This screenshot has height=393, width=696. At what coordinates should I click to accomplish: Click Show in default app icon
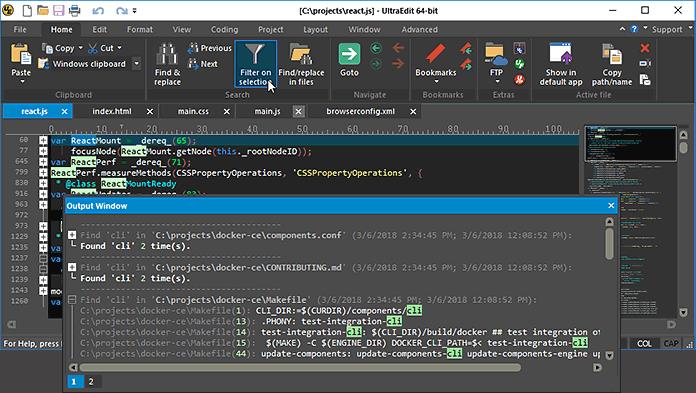(x=561, y=54)
